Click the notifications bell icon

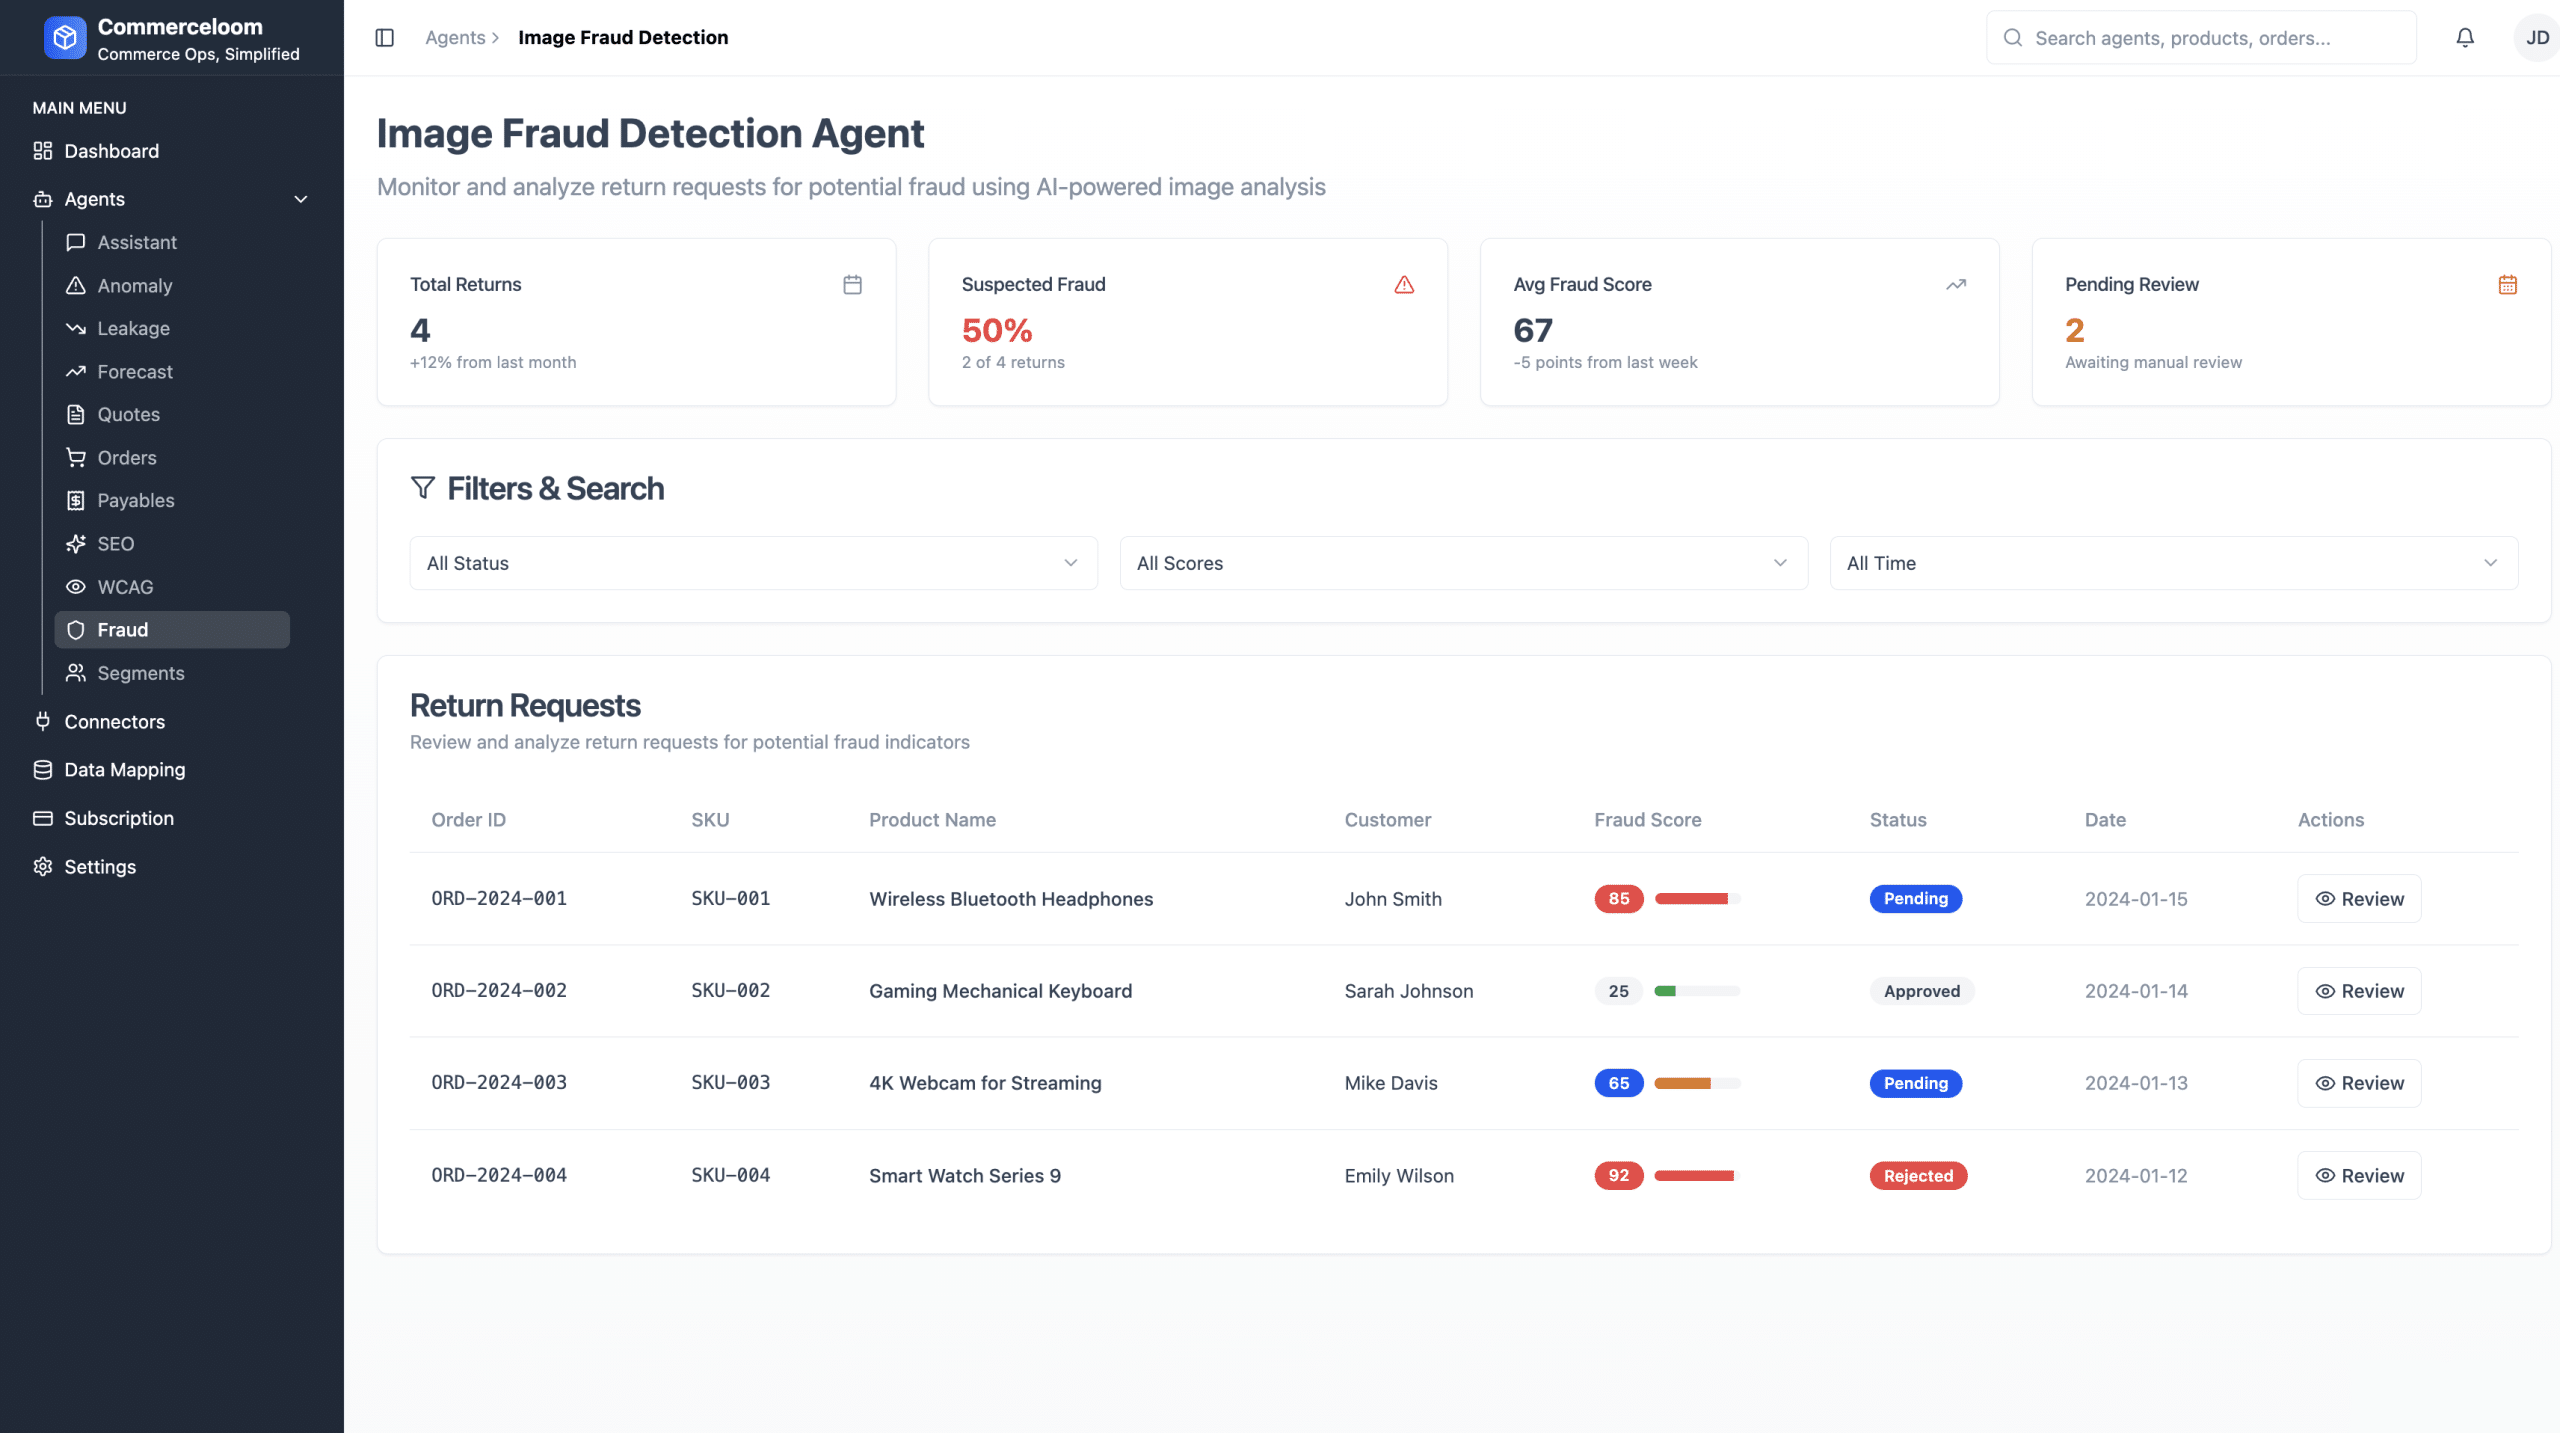2465,38
